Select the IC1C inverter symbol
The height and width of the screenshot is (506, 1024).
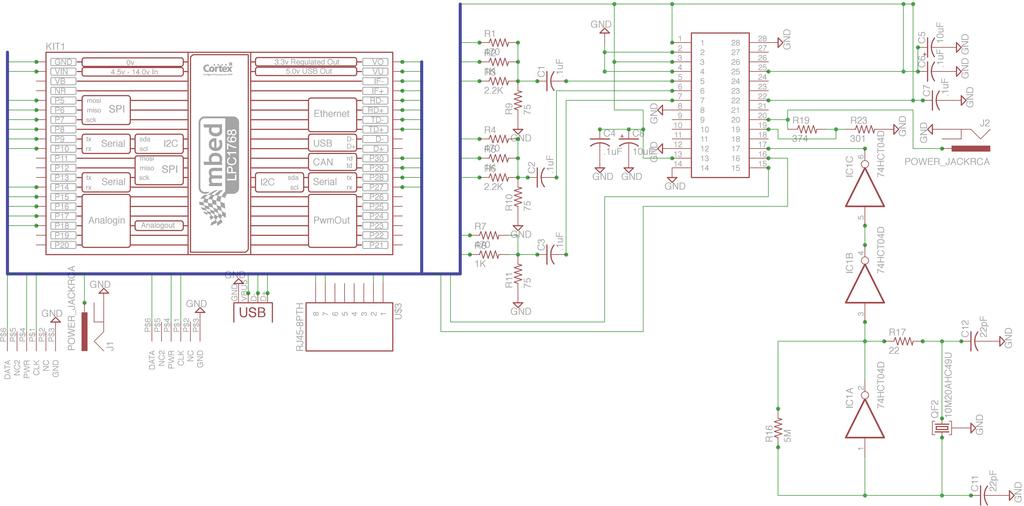865,187
